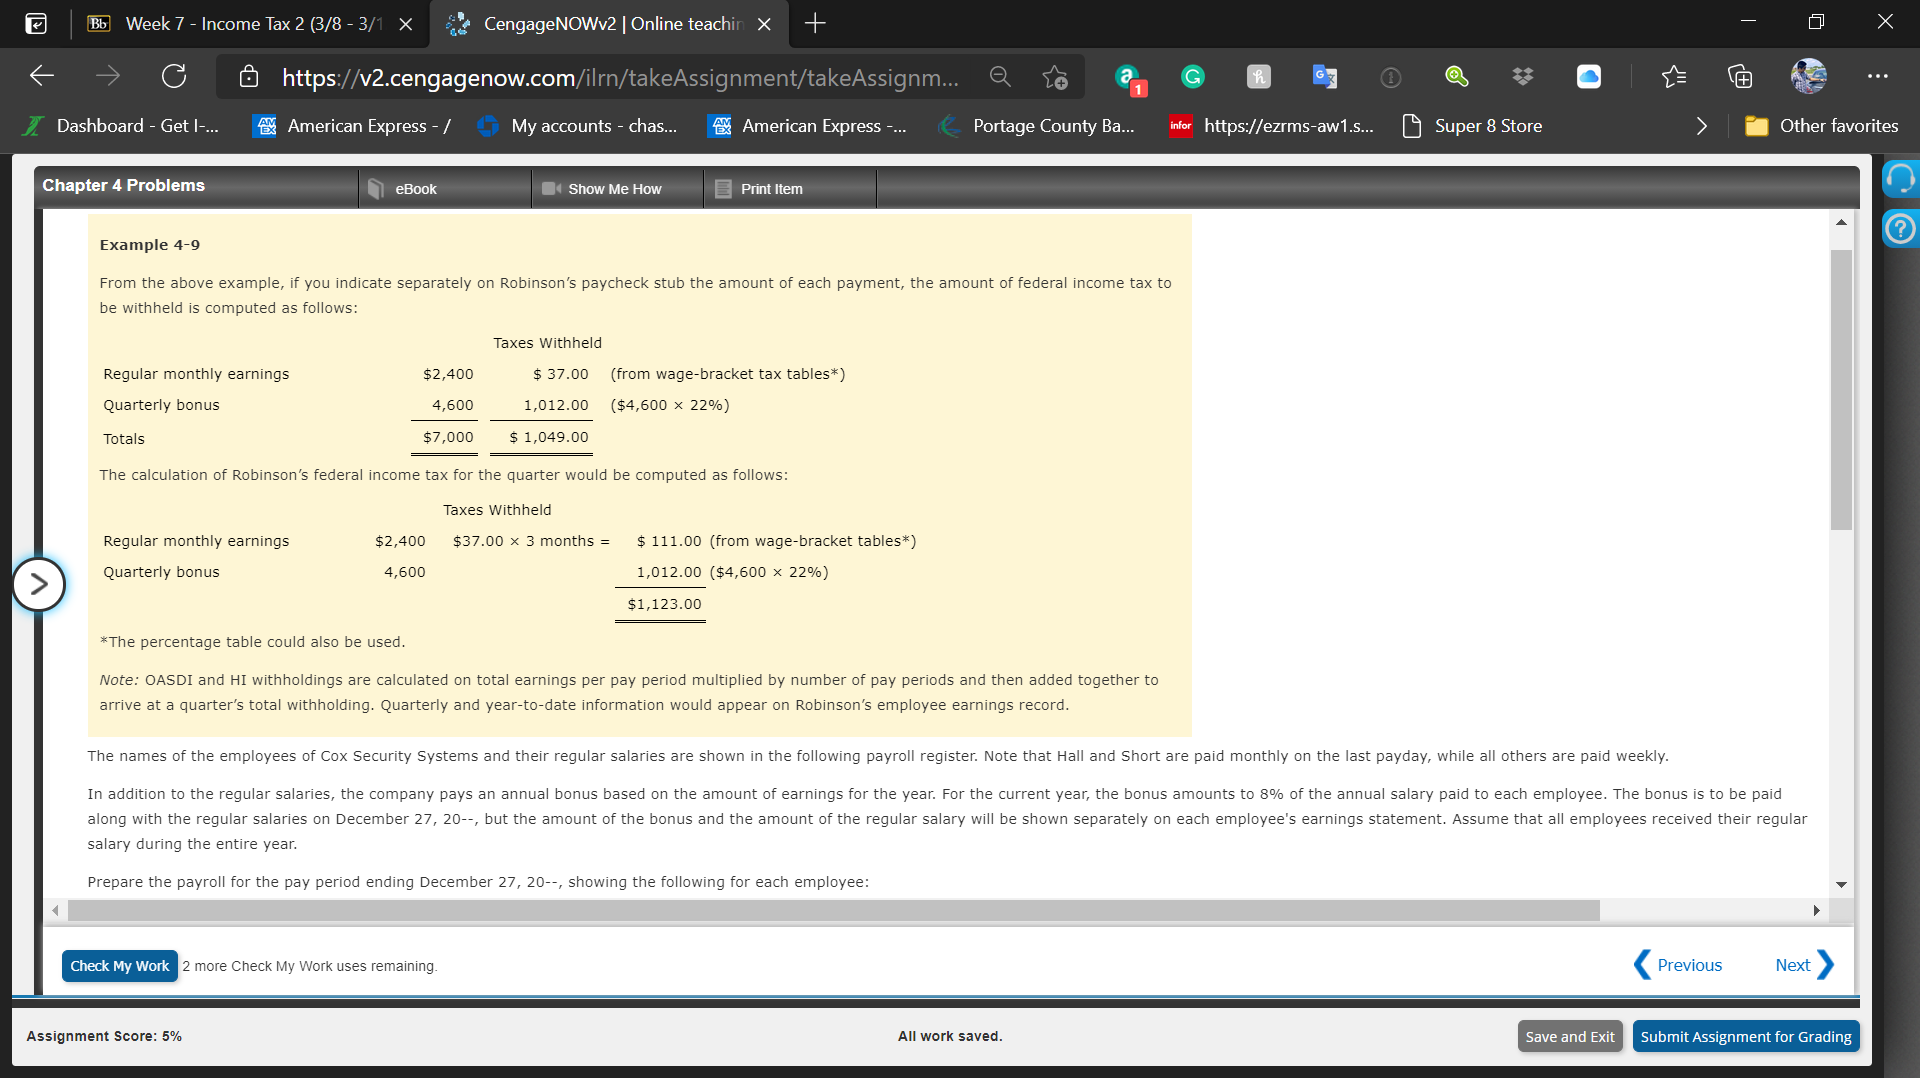Click the browser forward arrow
Viewport: 1920px width, 1078px height.
pos(108,76)
